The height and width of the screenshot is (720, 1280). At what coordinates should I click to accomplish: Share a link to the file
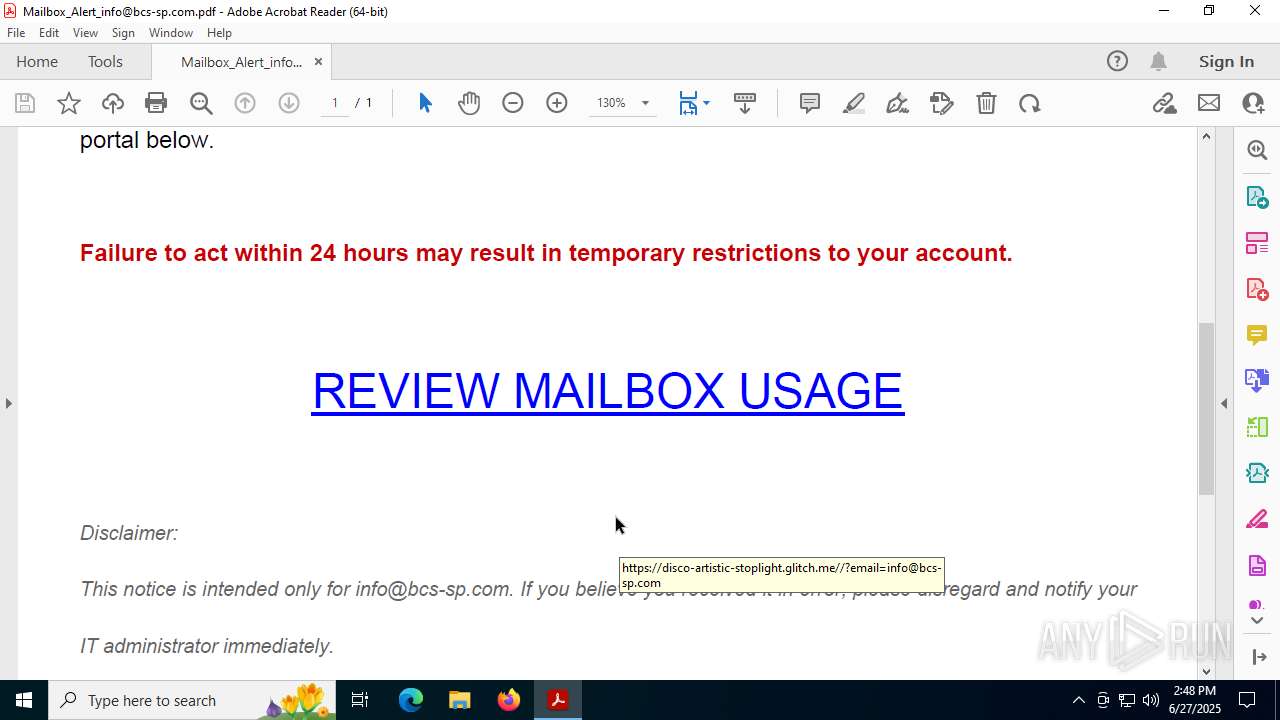click(1164, 103)
